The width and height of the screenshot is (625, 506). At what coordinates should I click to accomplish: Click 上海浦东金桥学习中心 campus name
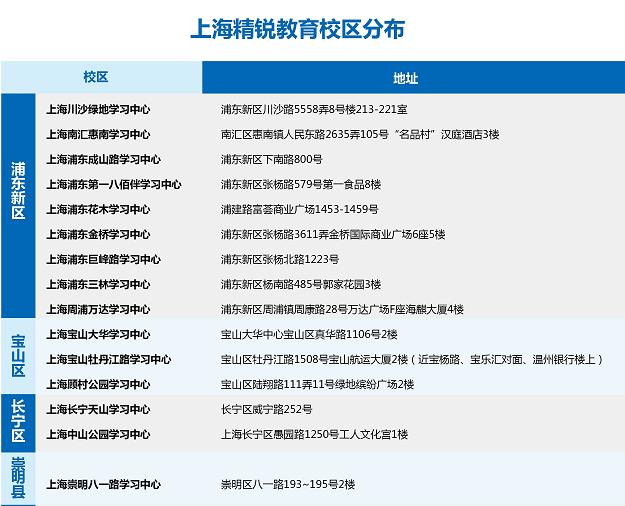[98, 234]
